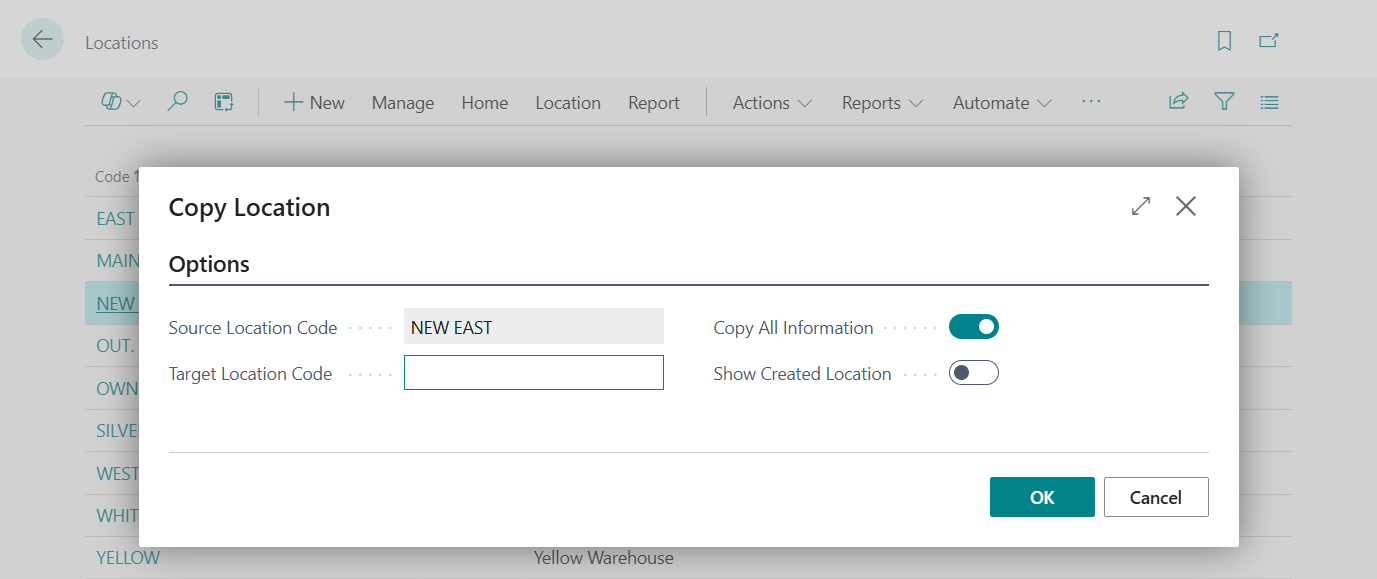
Task: Toggle Copy All Information off then confirm
Action: [x=973, y=326]
